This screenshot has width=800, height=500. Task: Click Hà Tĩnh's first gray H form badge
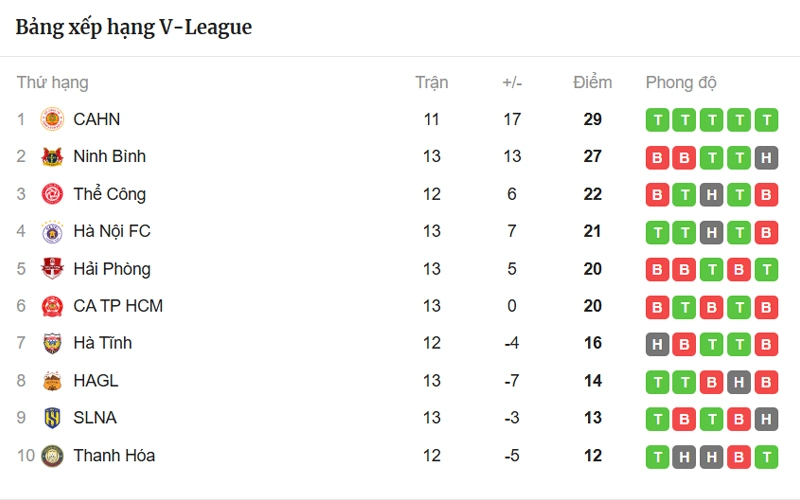(657, 344)
